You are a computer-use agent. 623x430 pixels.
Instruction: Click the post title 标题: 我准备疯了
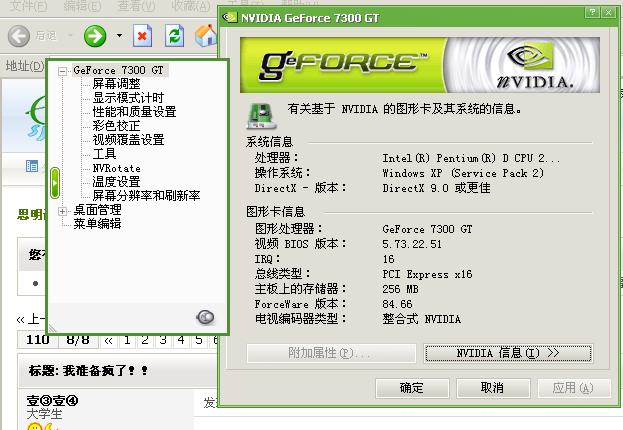coord(88,371)
